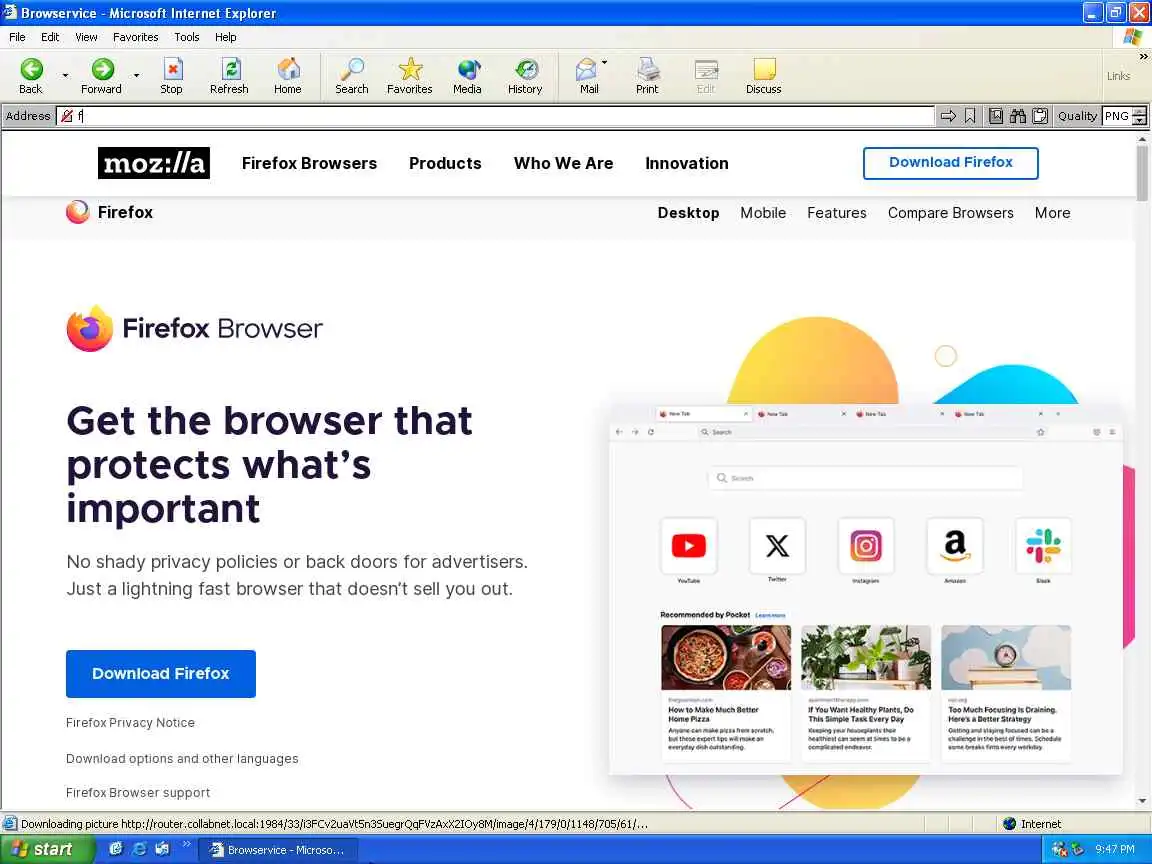
Task: Click the blue Download Firefox button
Action: coord(161,674)
